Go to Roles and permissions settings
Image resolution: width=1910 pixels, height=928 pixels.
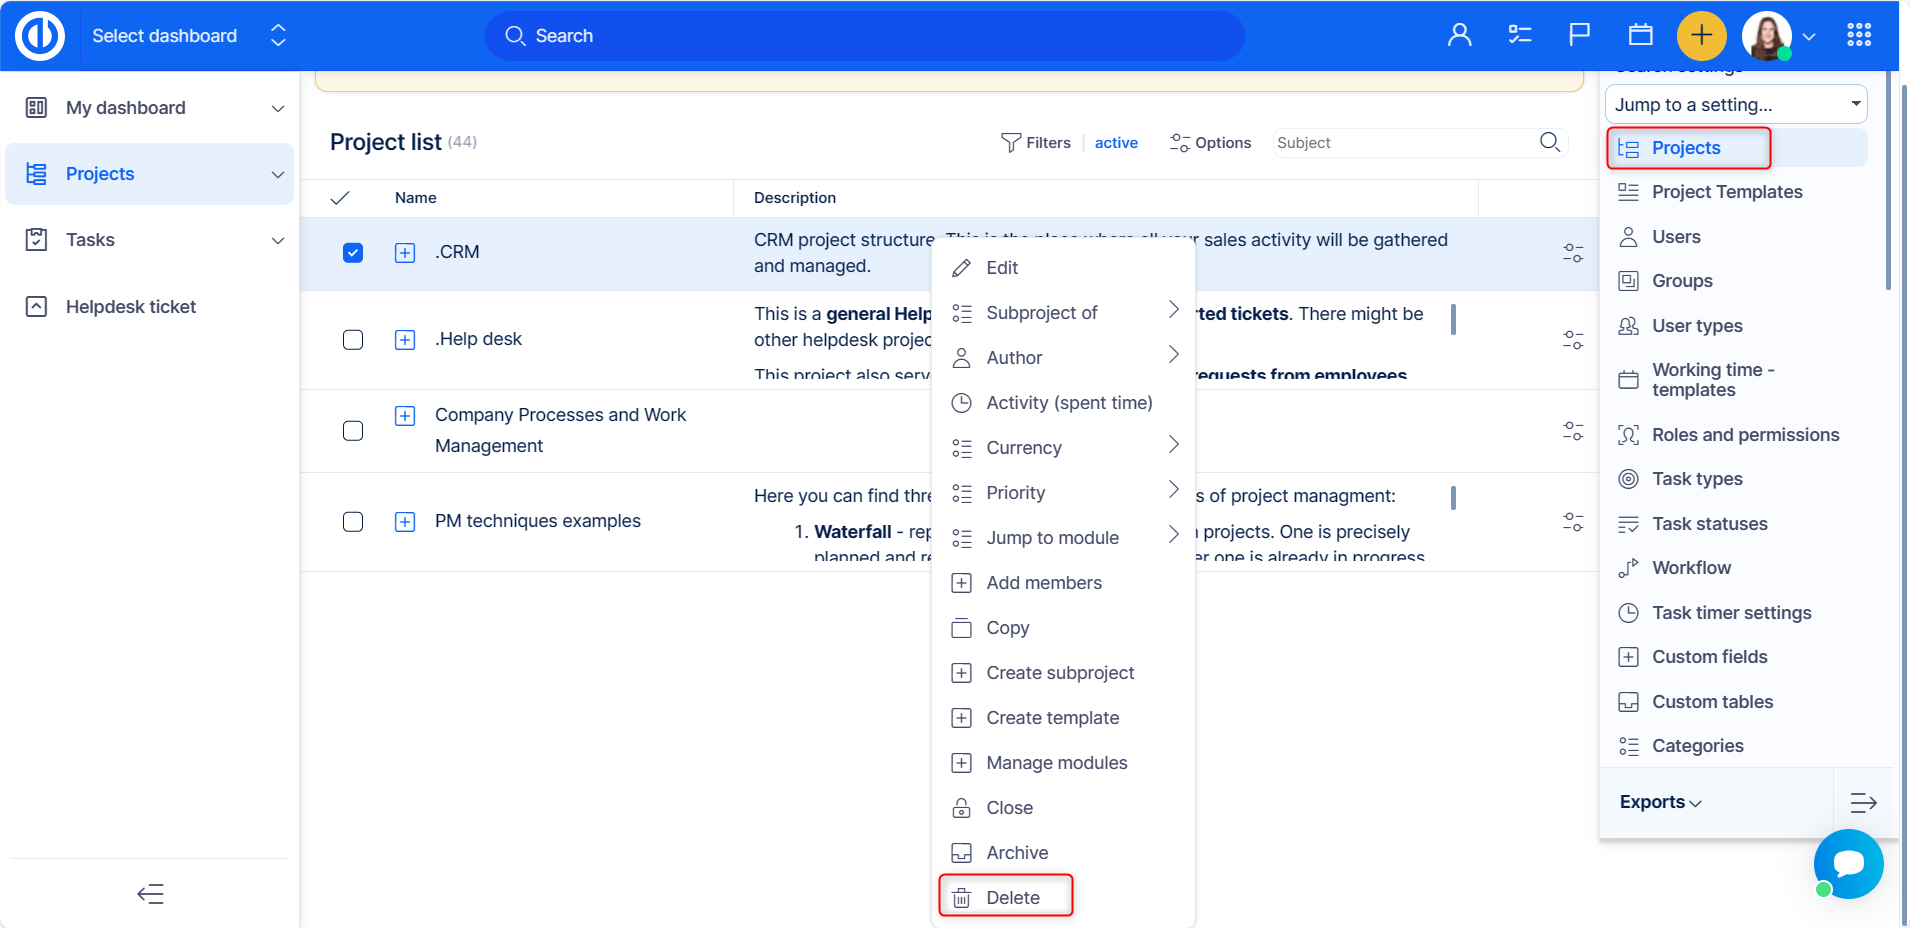click(1745, 435)
